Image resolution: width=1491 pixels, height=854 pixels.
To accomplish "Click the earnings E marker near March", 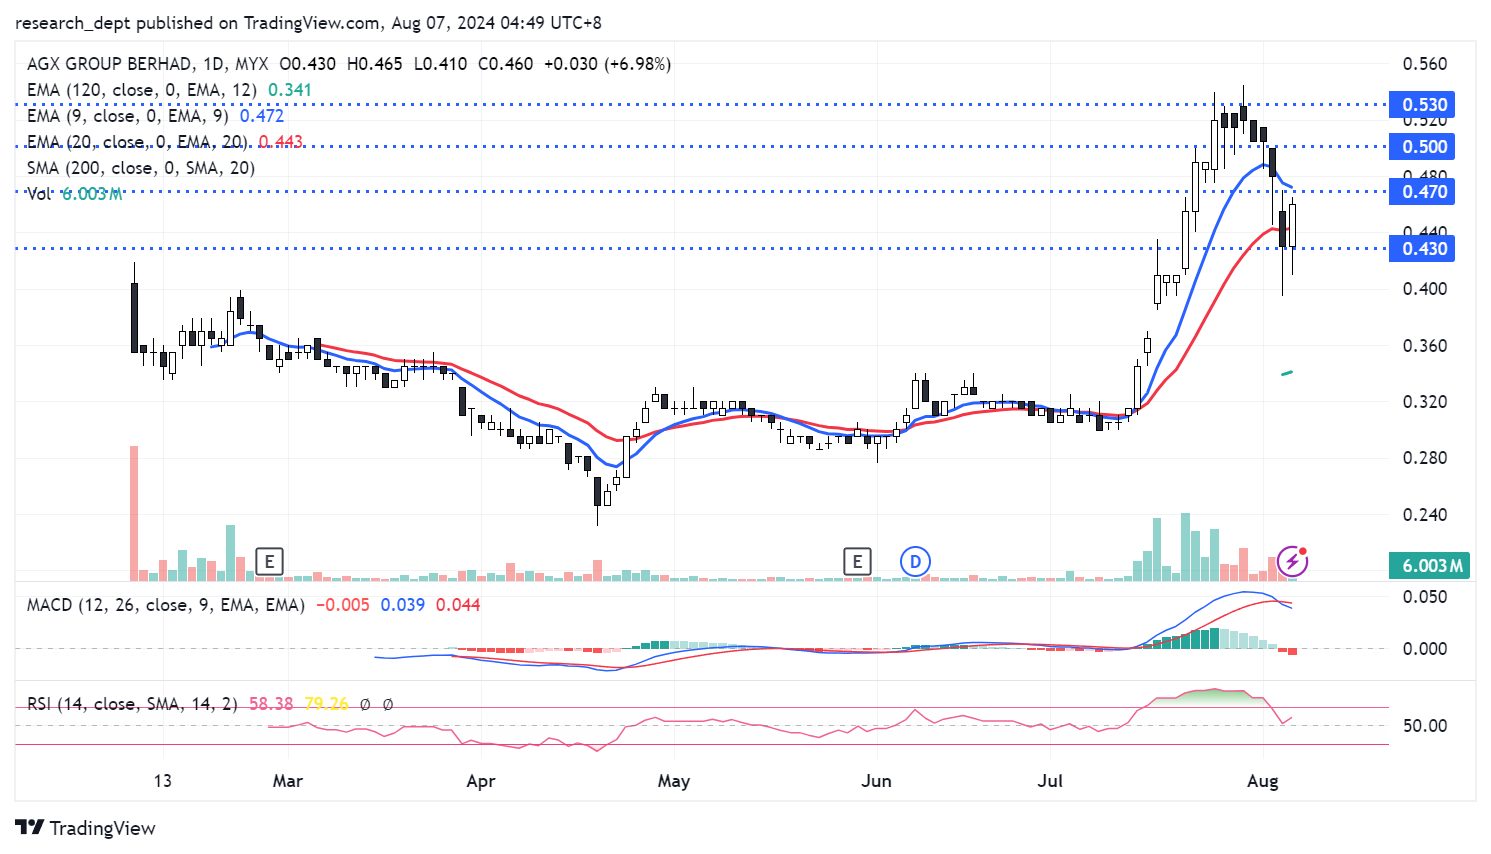I will pos(269,562).
